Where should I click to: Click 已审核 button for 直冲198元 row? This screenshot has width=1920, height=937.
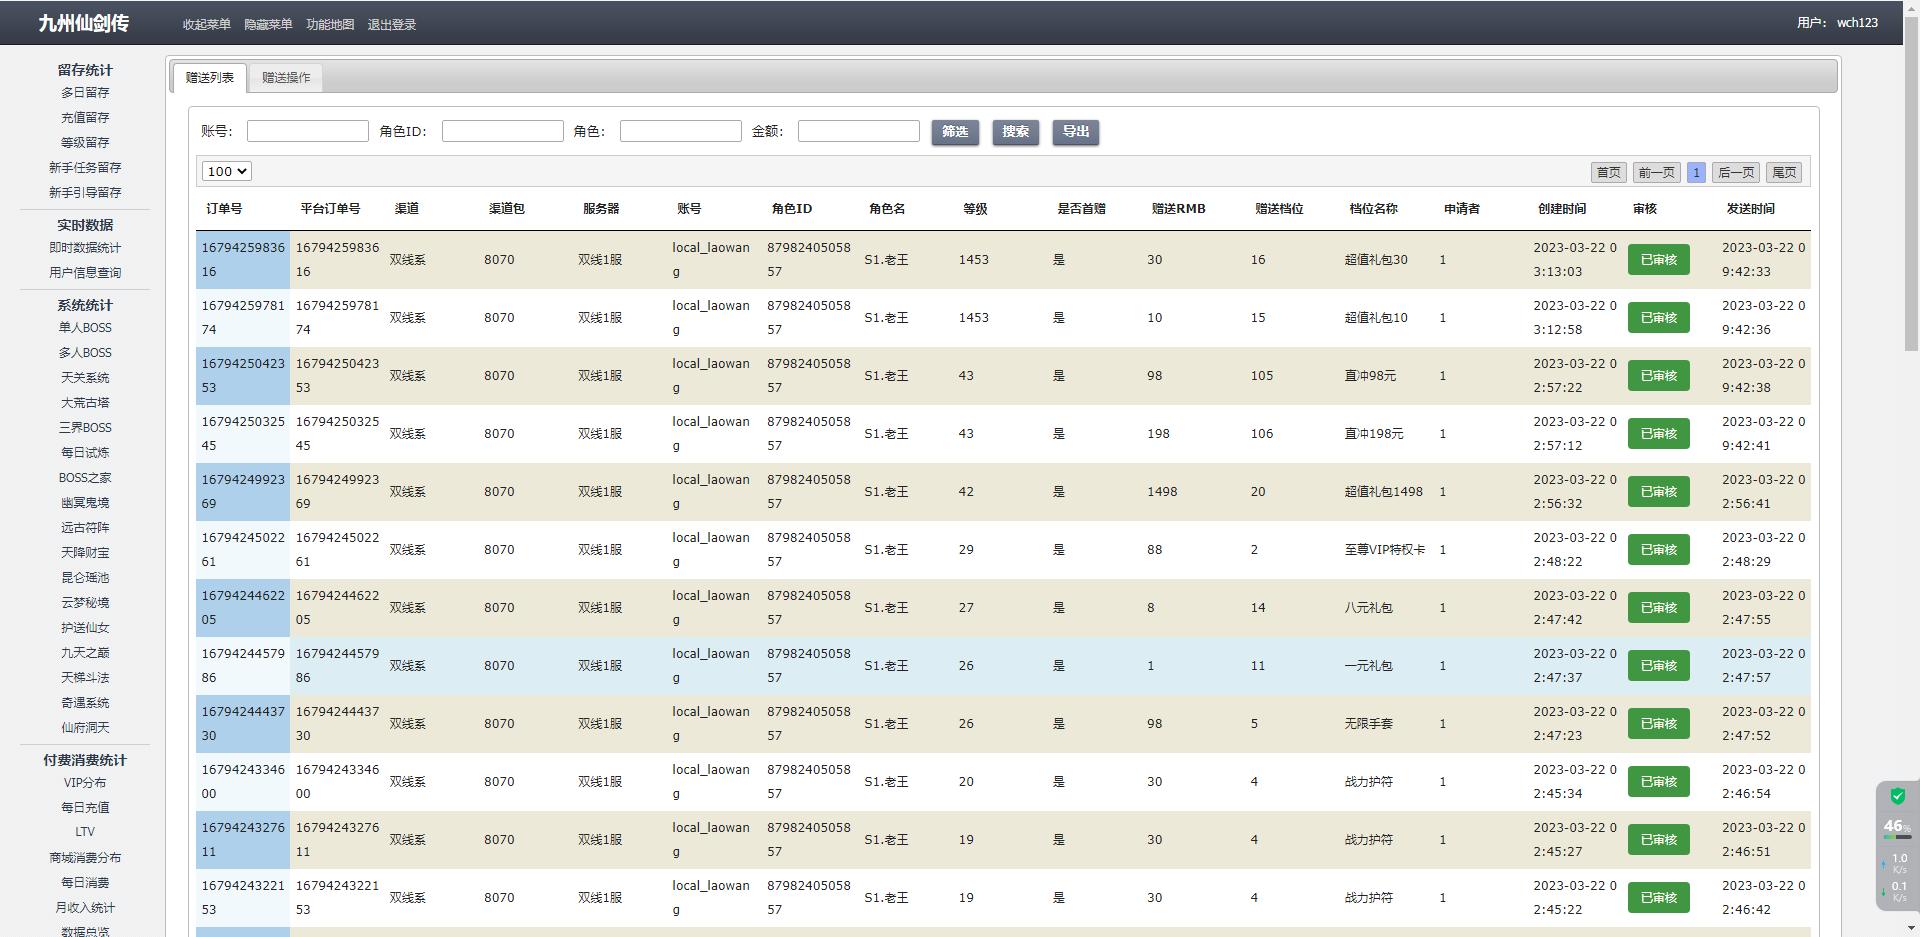coord(1659,434)
